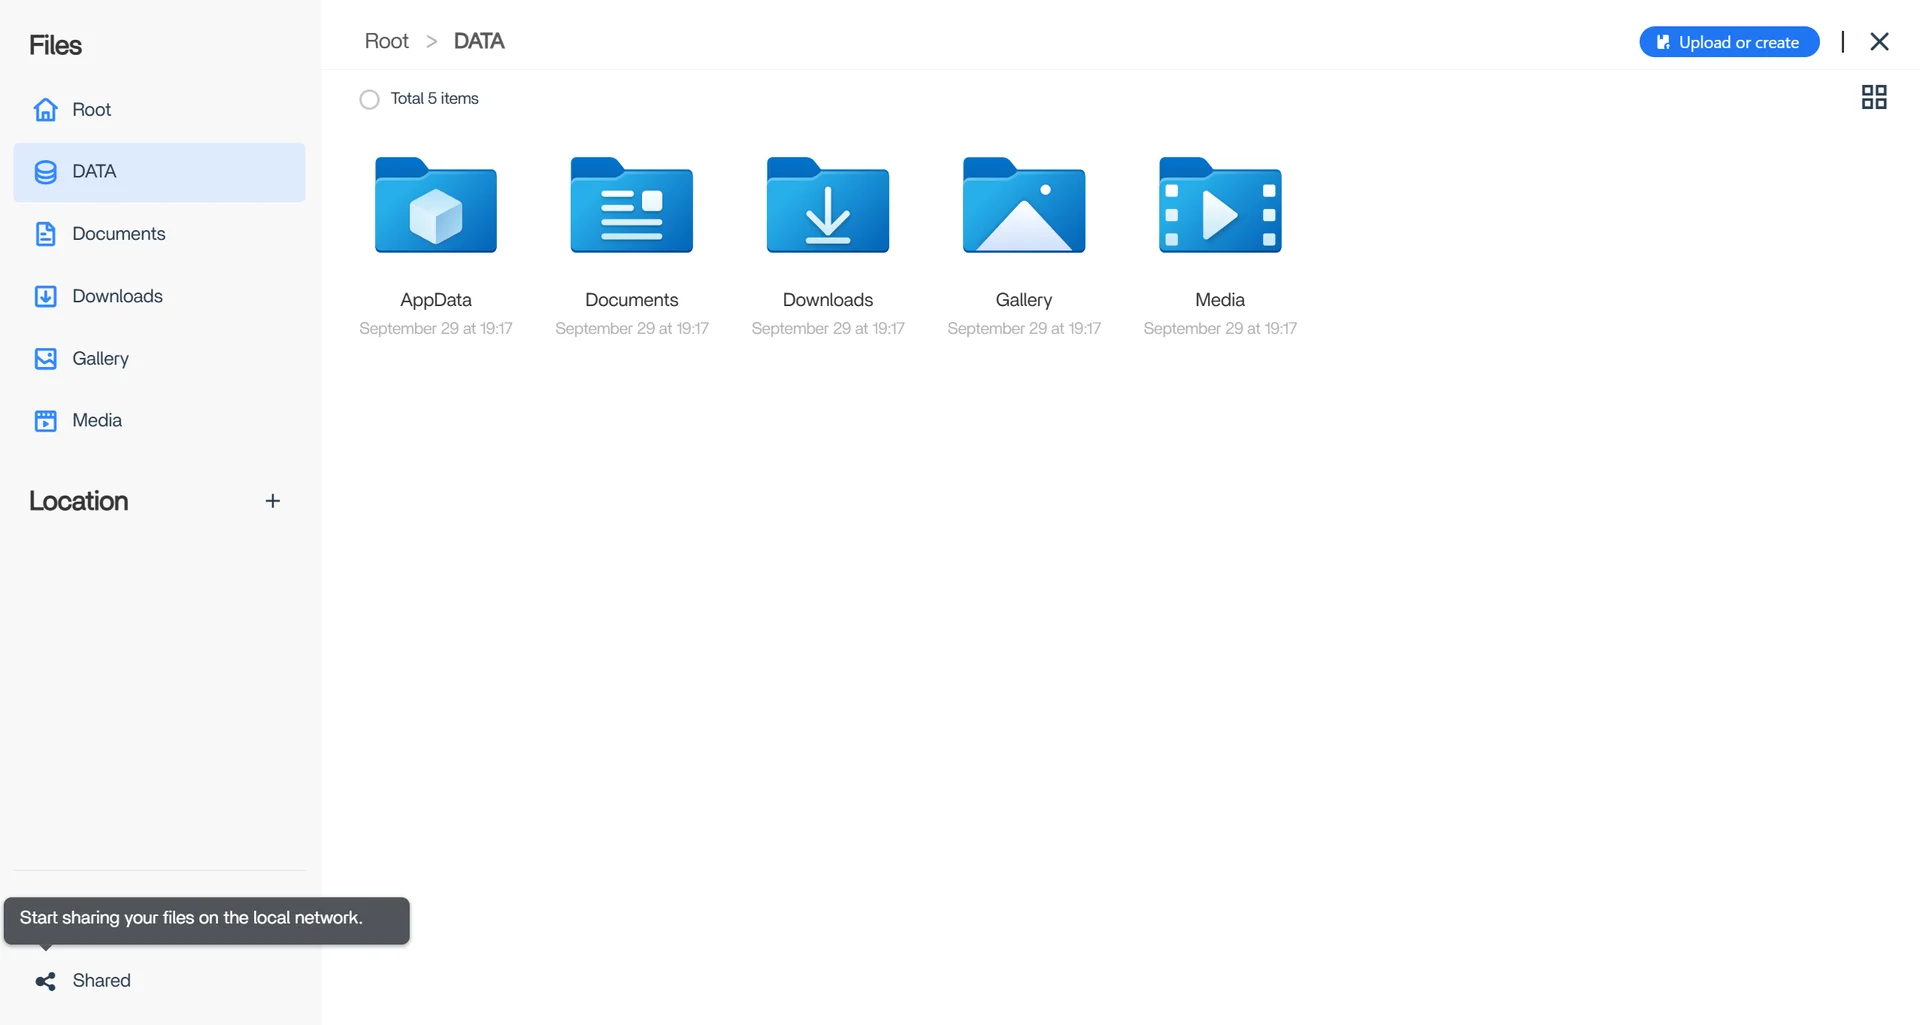Click the Files title heading
1920x1025 pixels.
point(55,45)
